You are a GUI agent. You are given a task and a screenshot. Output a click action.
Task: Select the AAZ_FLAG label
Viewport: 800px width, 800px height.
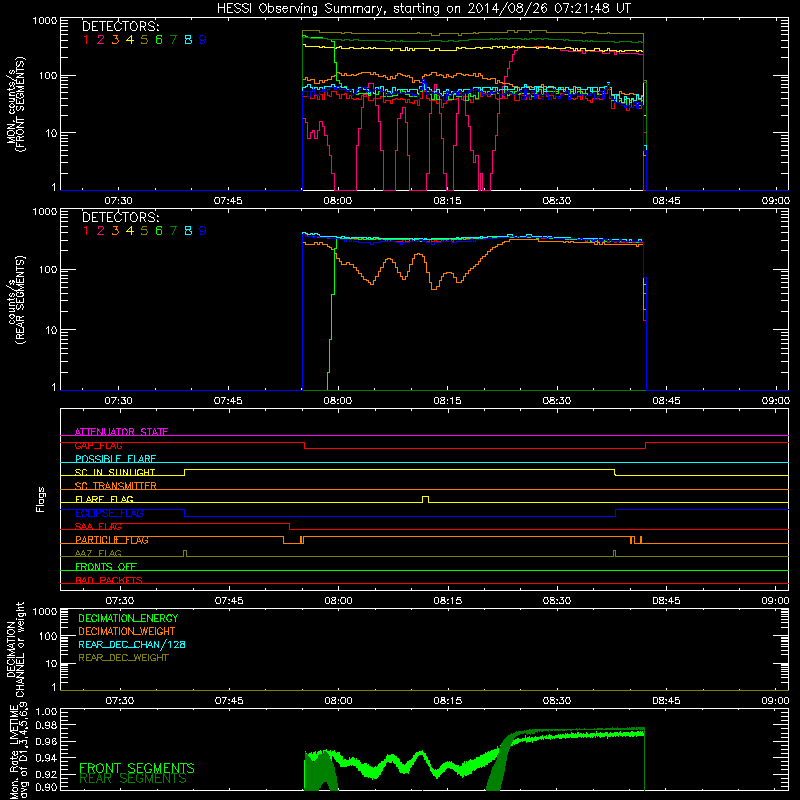point(98,554)
